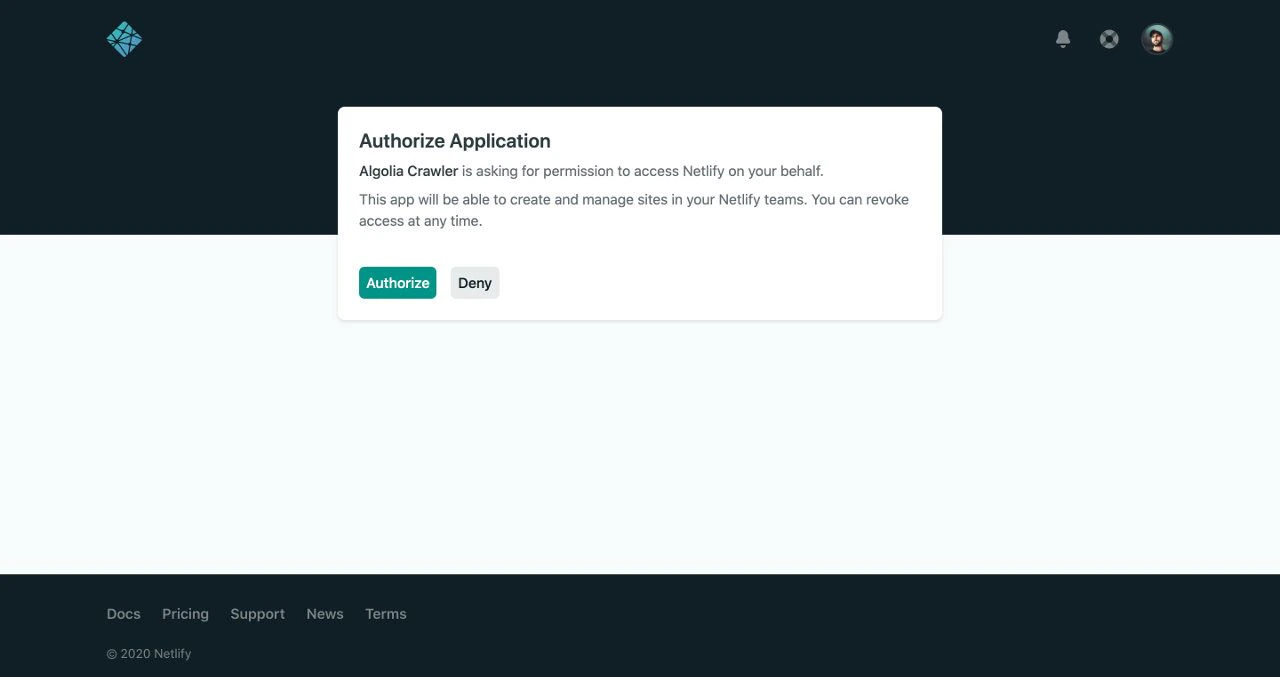Go to the Pricing footer item
The height and width of the screenshot is (677, 1280).
coord(185,613)
